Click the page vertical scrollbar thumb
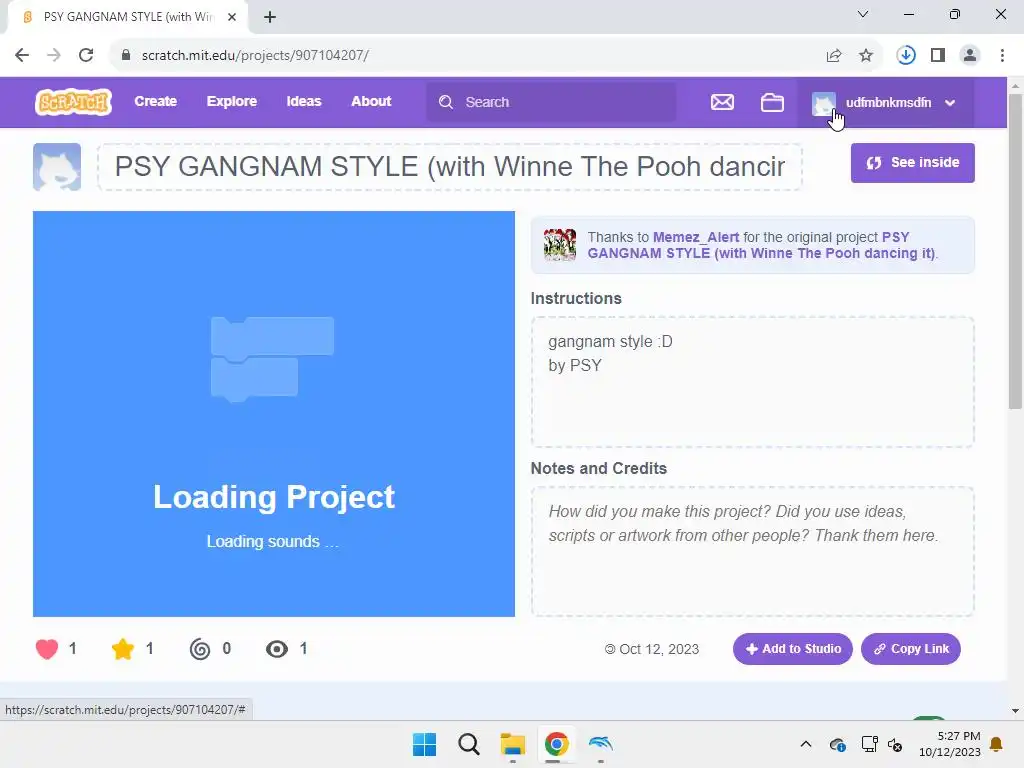This screenshot has width=1024, height=768. click(1015, 251)
